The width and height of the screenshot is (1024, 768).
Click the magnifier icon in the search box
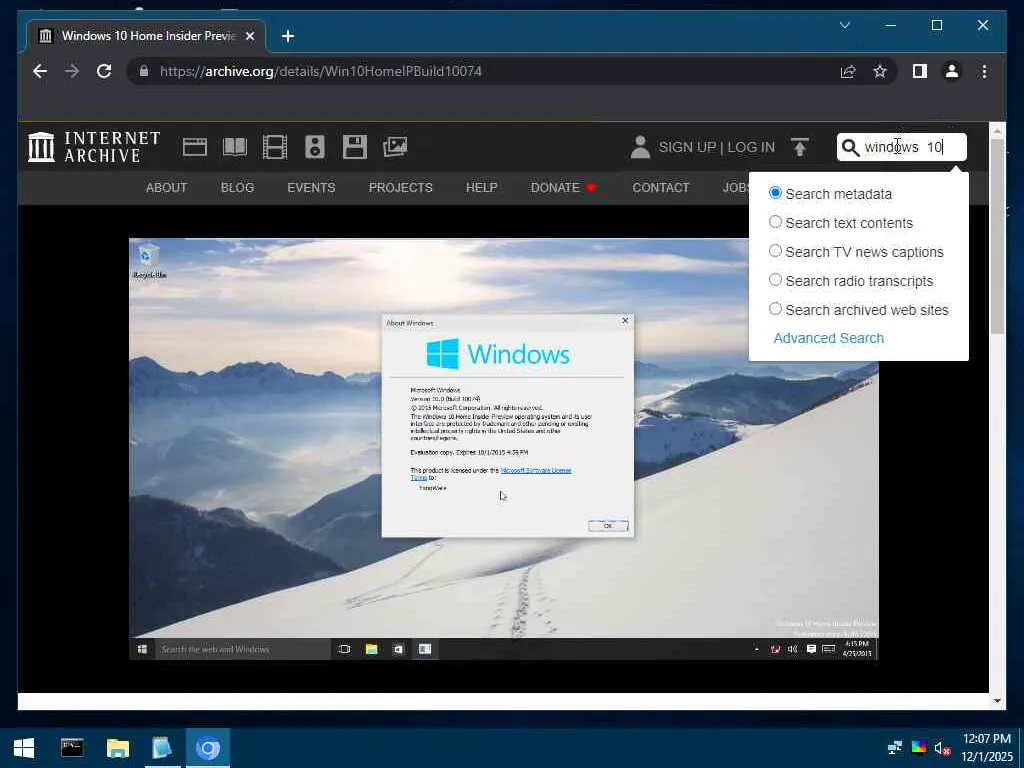(x=850, y=148)
